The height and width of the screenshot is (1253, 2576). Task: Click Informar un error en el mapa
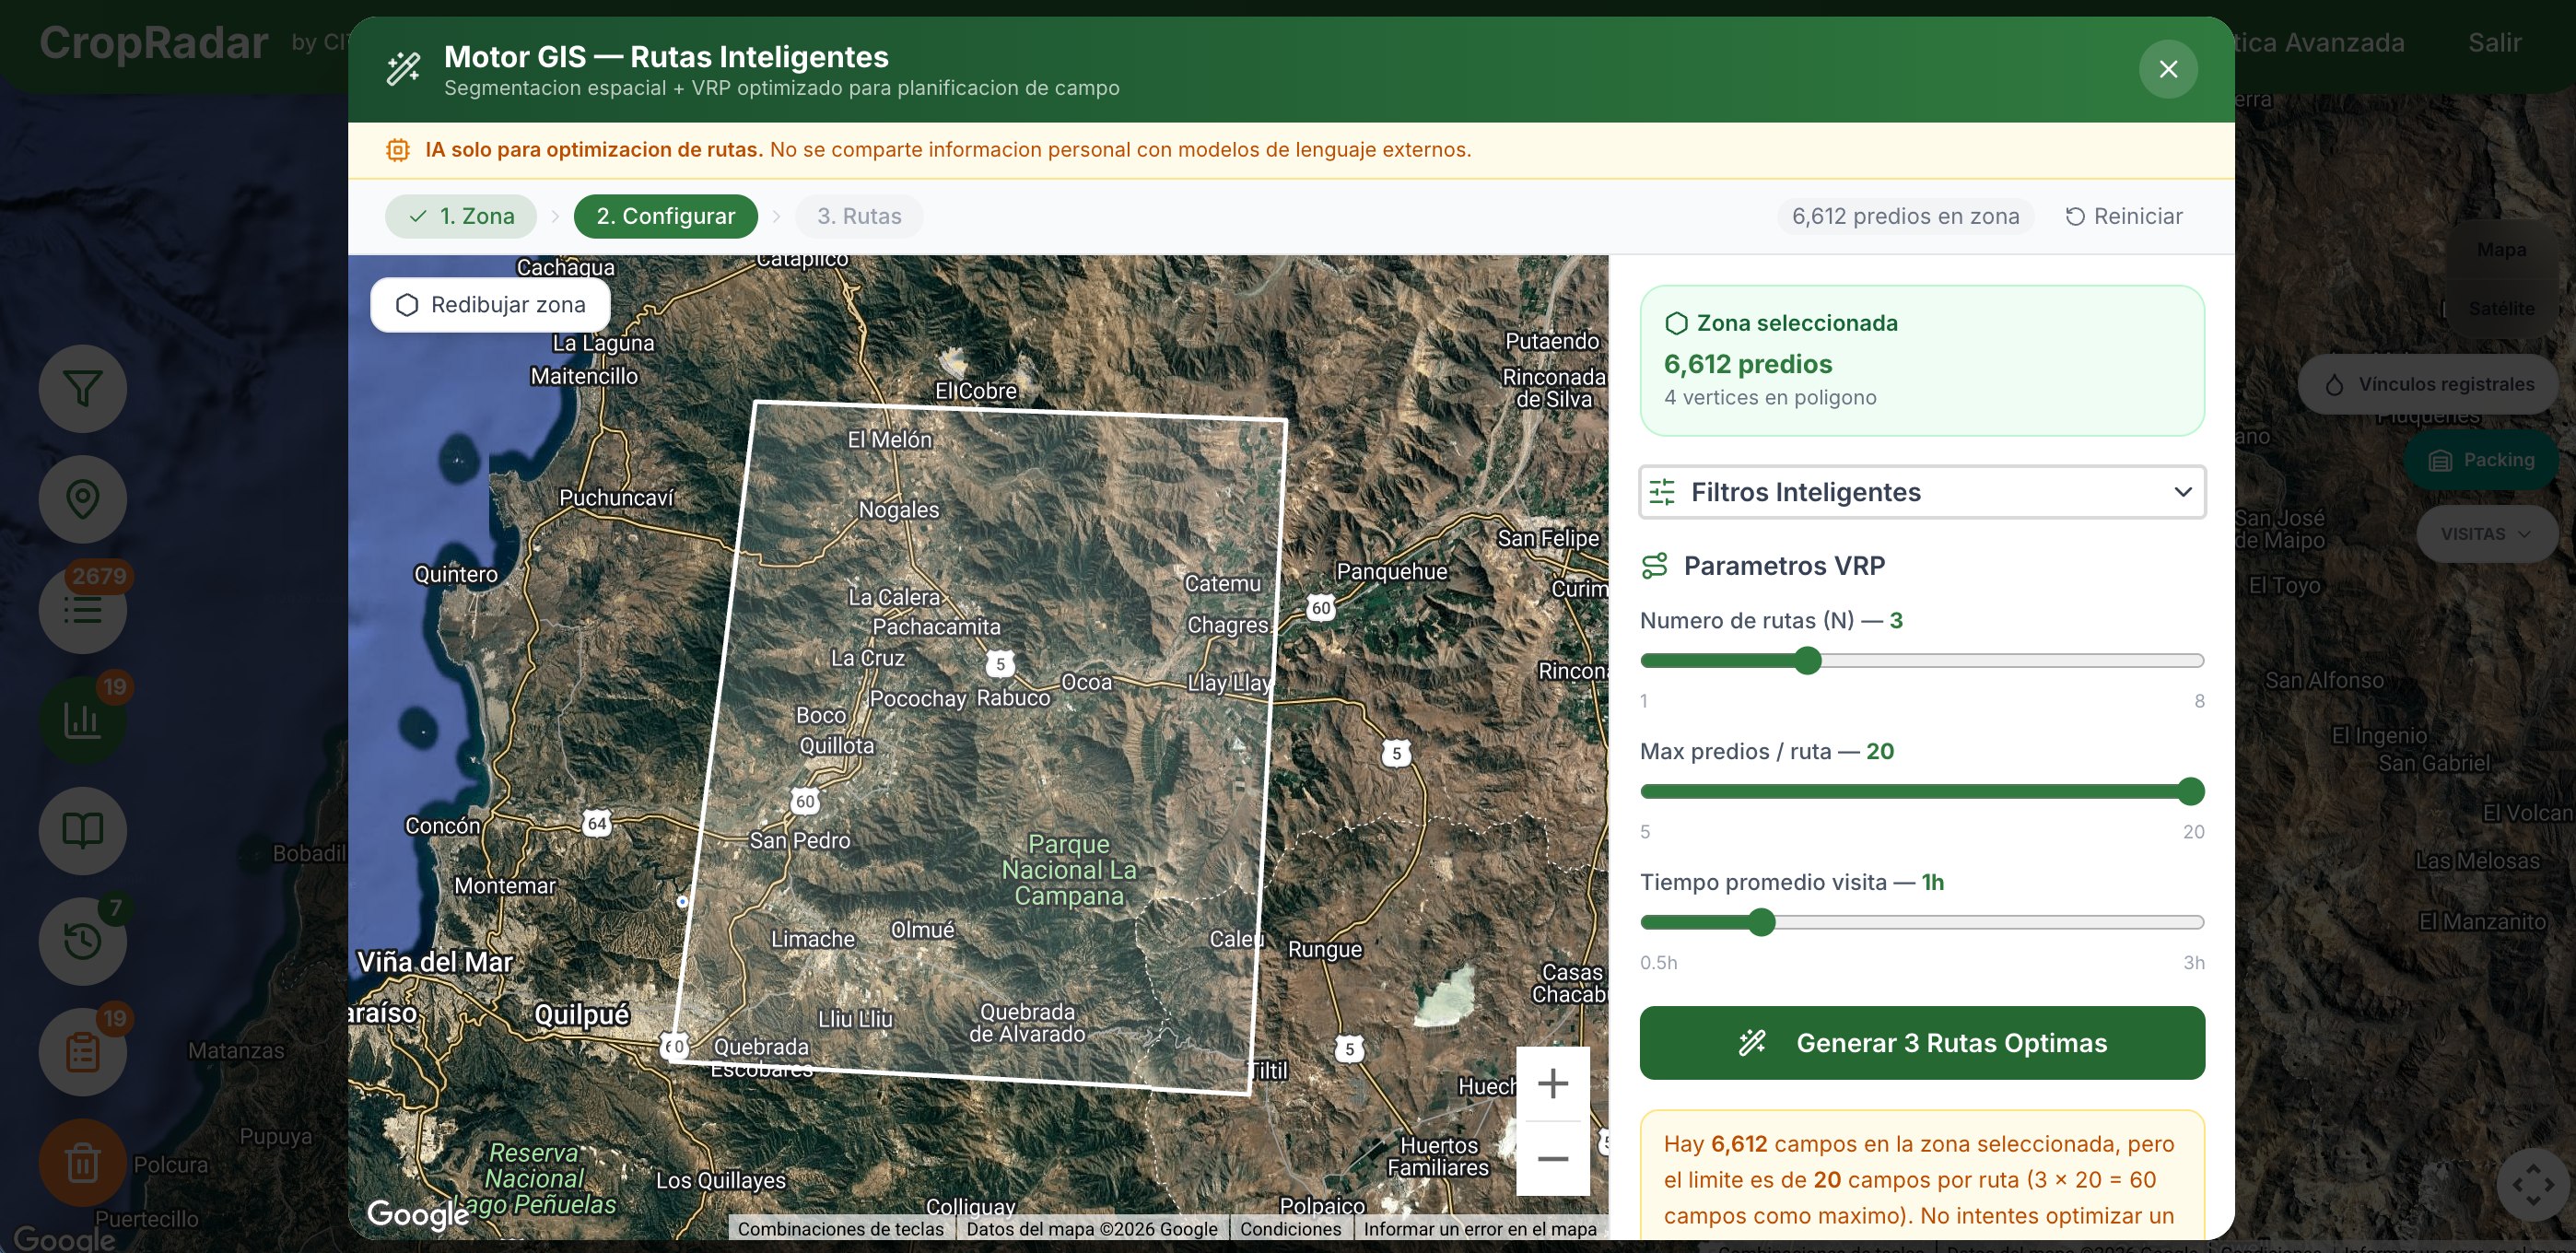coord(1480,1229)
